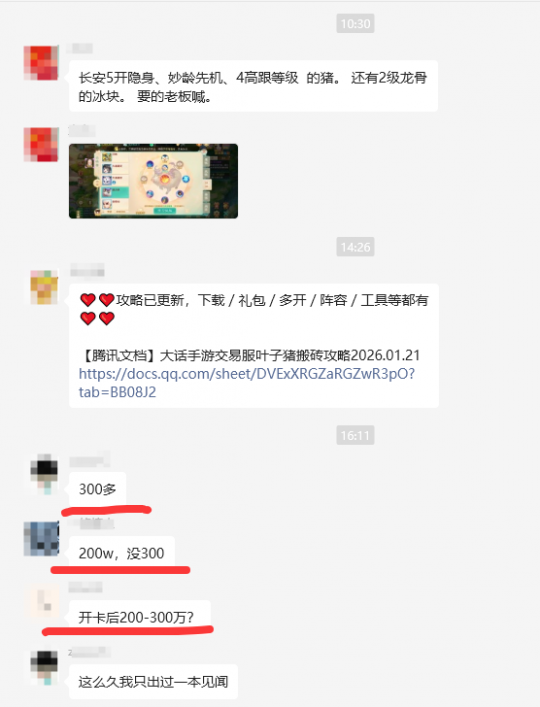540x707 pixels.
Task: Click the blue-gray avatar beside 200w,没300
Action: (x=41, y=539)
